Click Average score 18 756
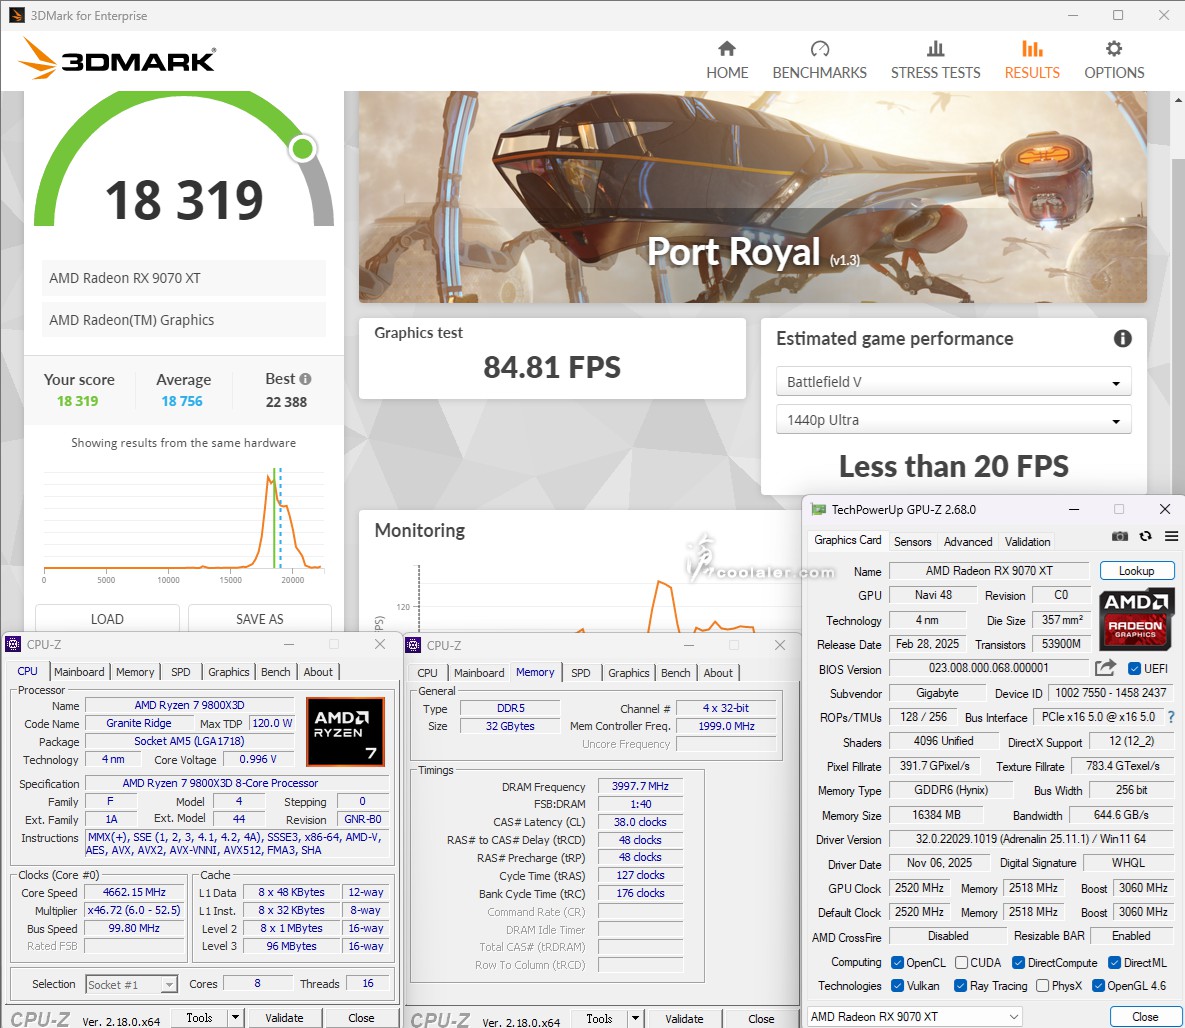This screenshot has width=1185, height=1028. (182, 401)
